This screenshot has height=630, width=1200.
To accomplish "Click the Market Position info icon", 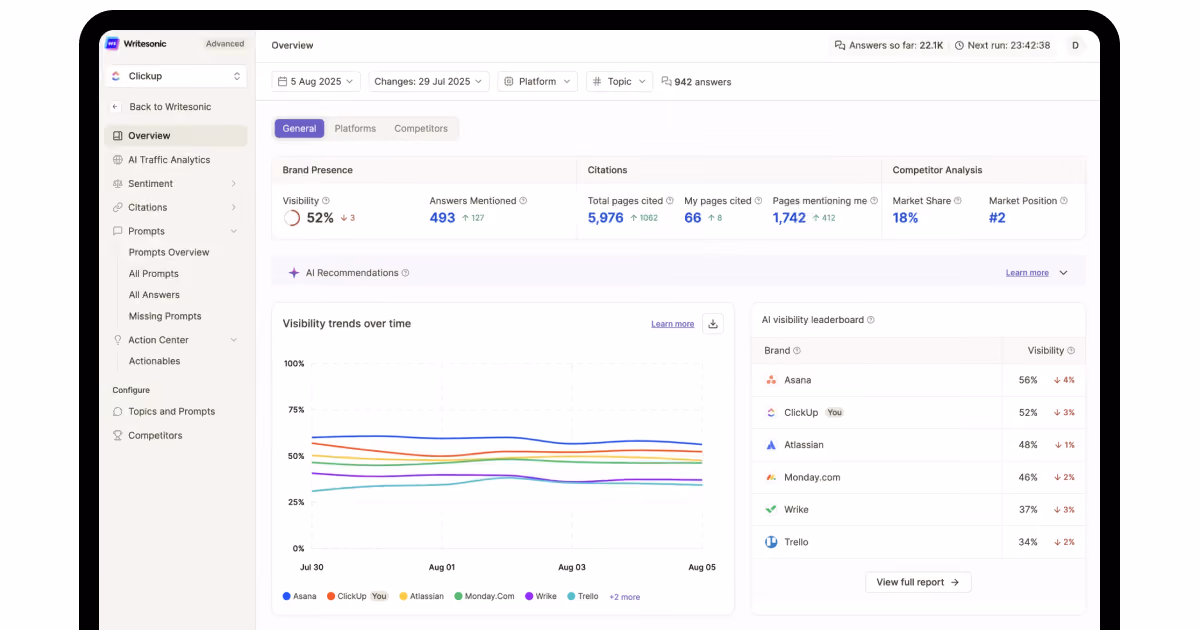I will [x=1064, y=201].
